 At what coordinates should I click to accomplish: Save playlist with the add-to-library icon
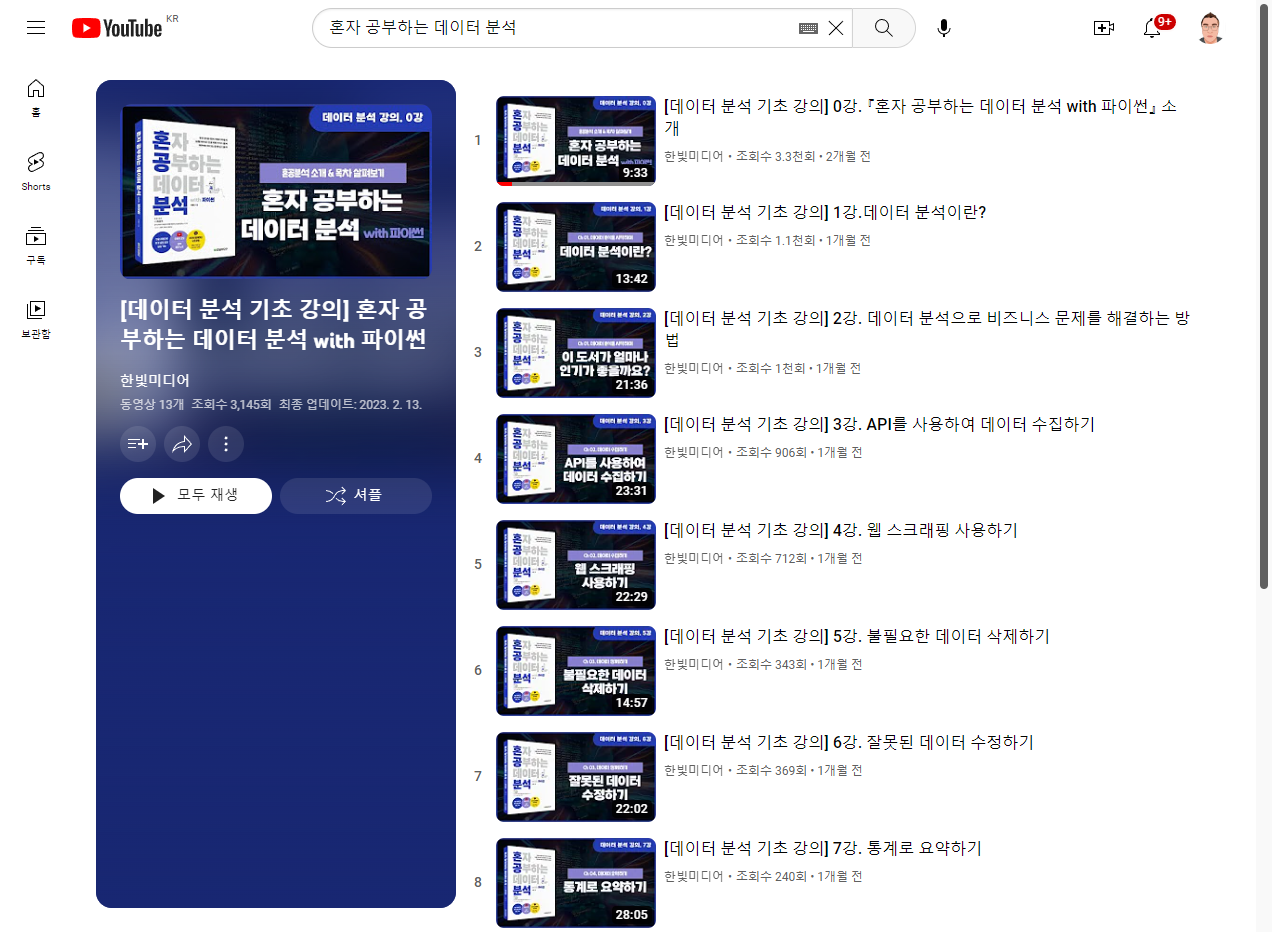138,444
